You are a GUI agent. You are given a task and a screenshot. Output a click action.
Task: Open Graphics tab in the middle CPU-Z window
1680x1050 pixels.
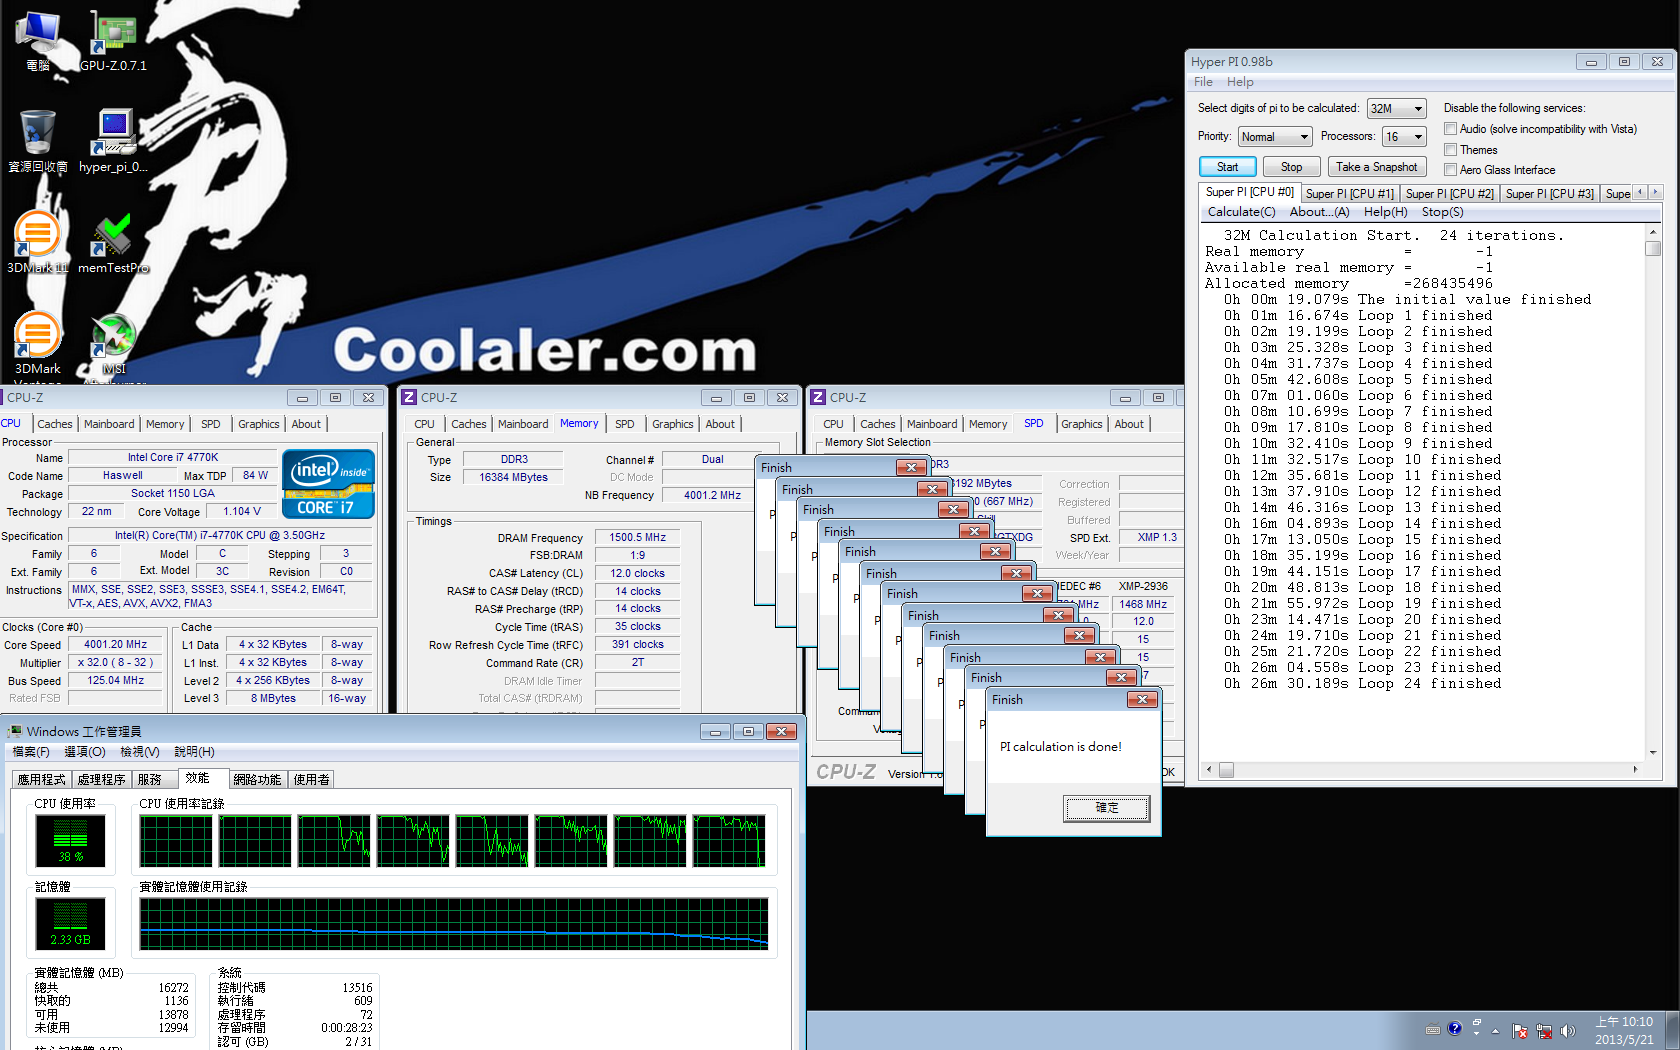click(673, 424)
